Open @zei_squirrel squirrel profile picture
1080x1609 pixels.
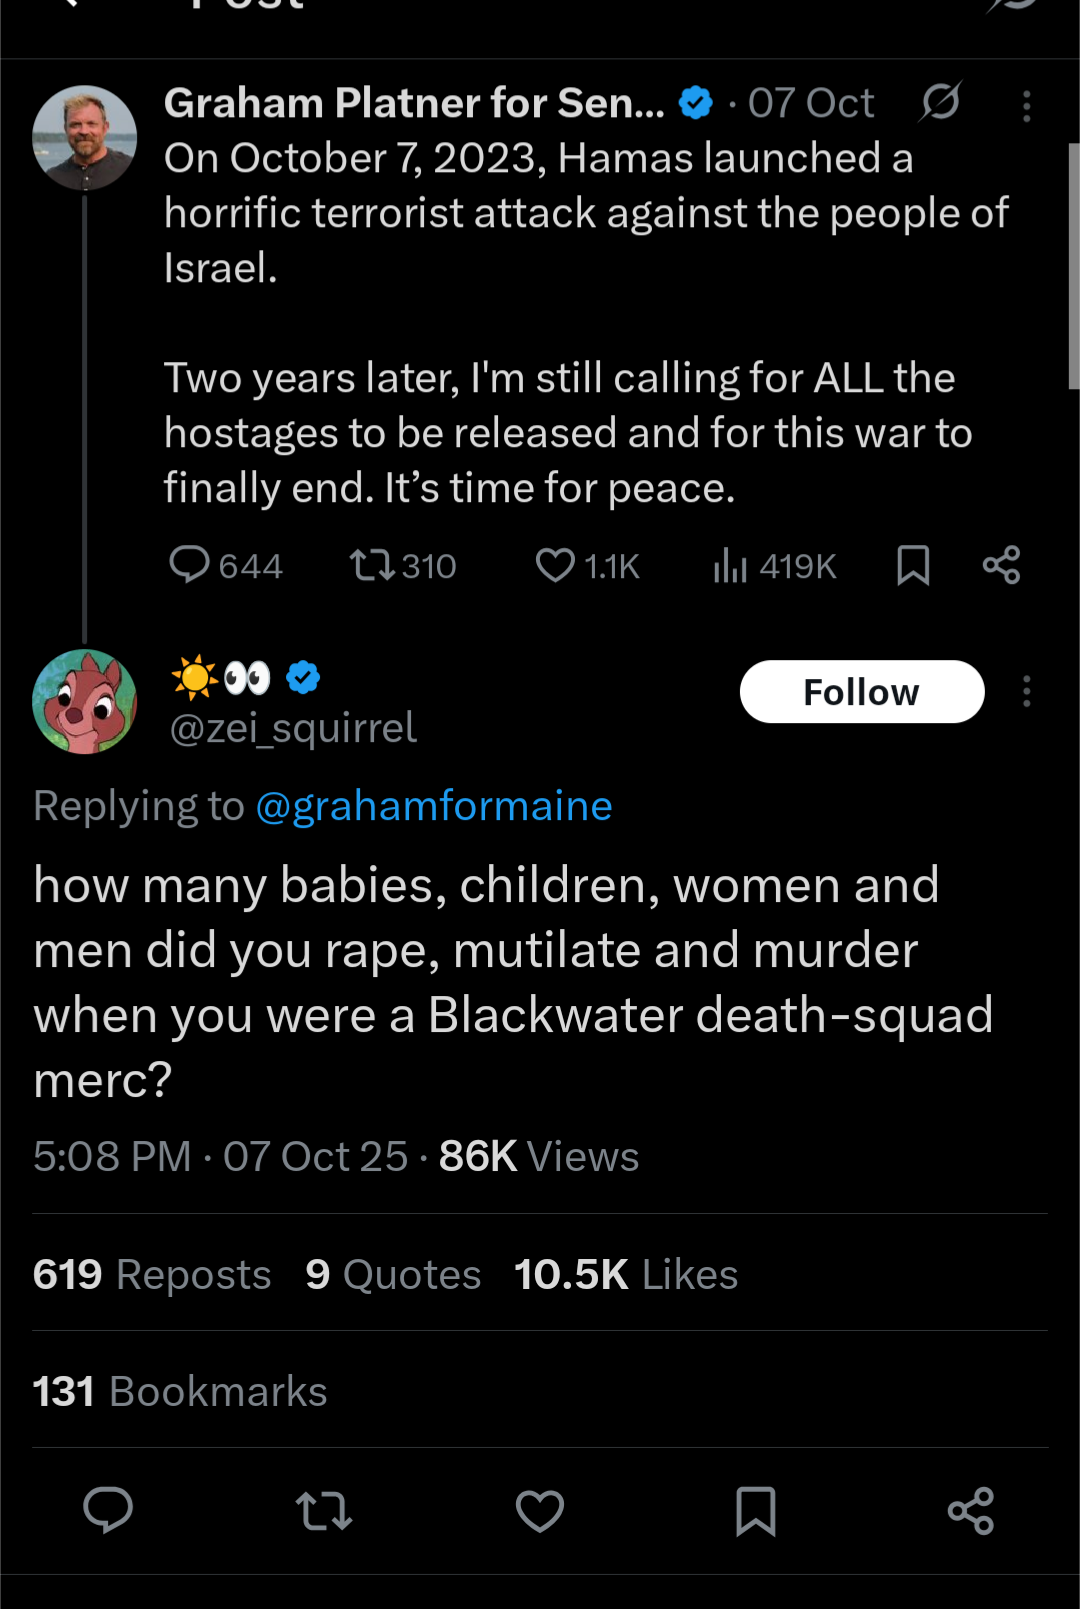[x=85, y=701]
